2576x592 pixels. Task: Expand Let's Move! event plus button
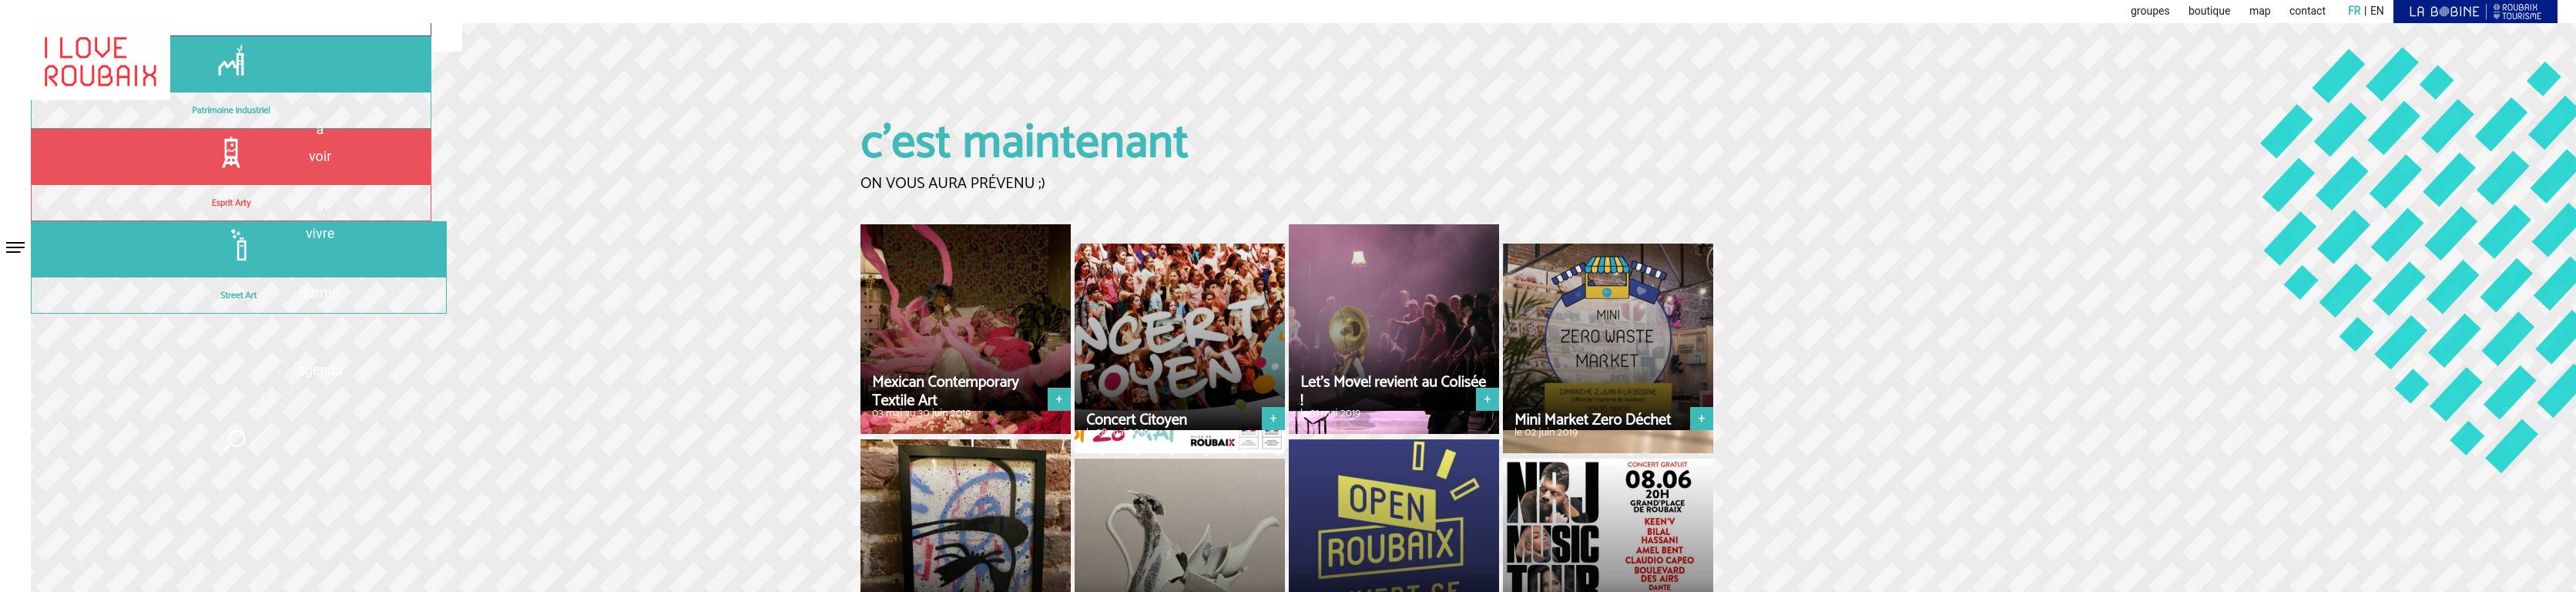coord(1487,399)
